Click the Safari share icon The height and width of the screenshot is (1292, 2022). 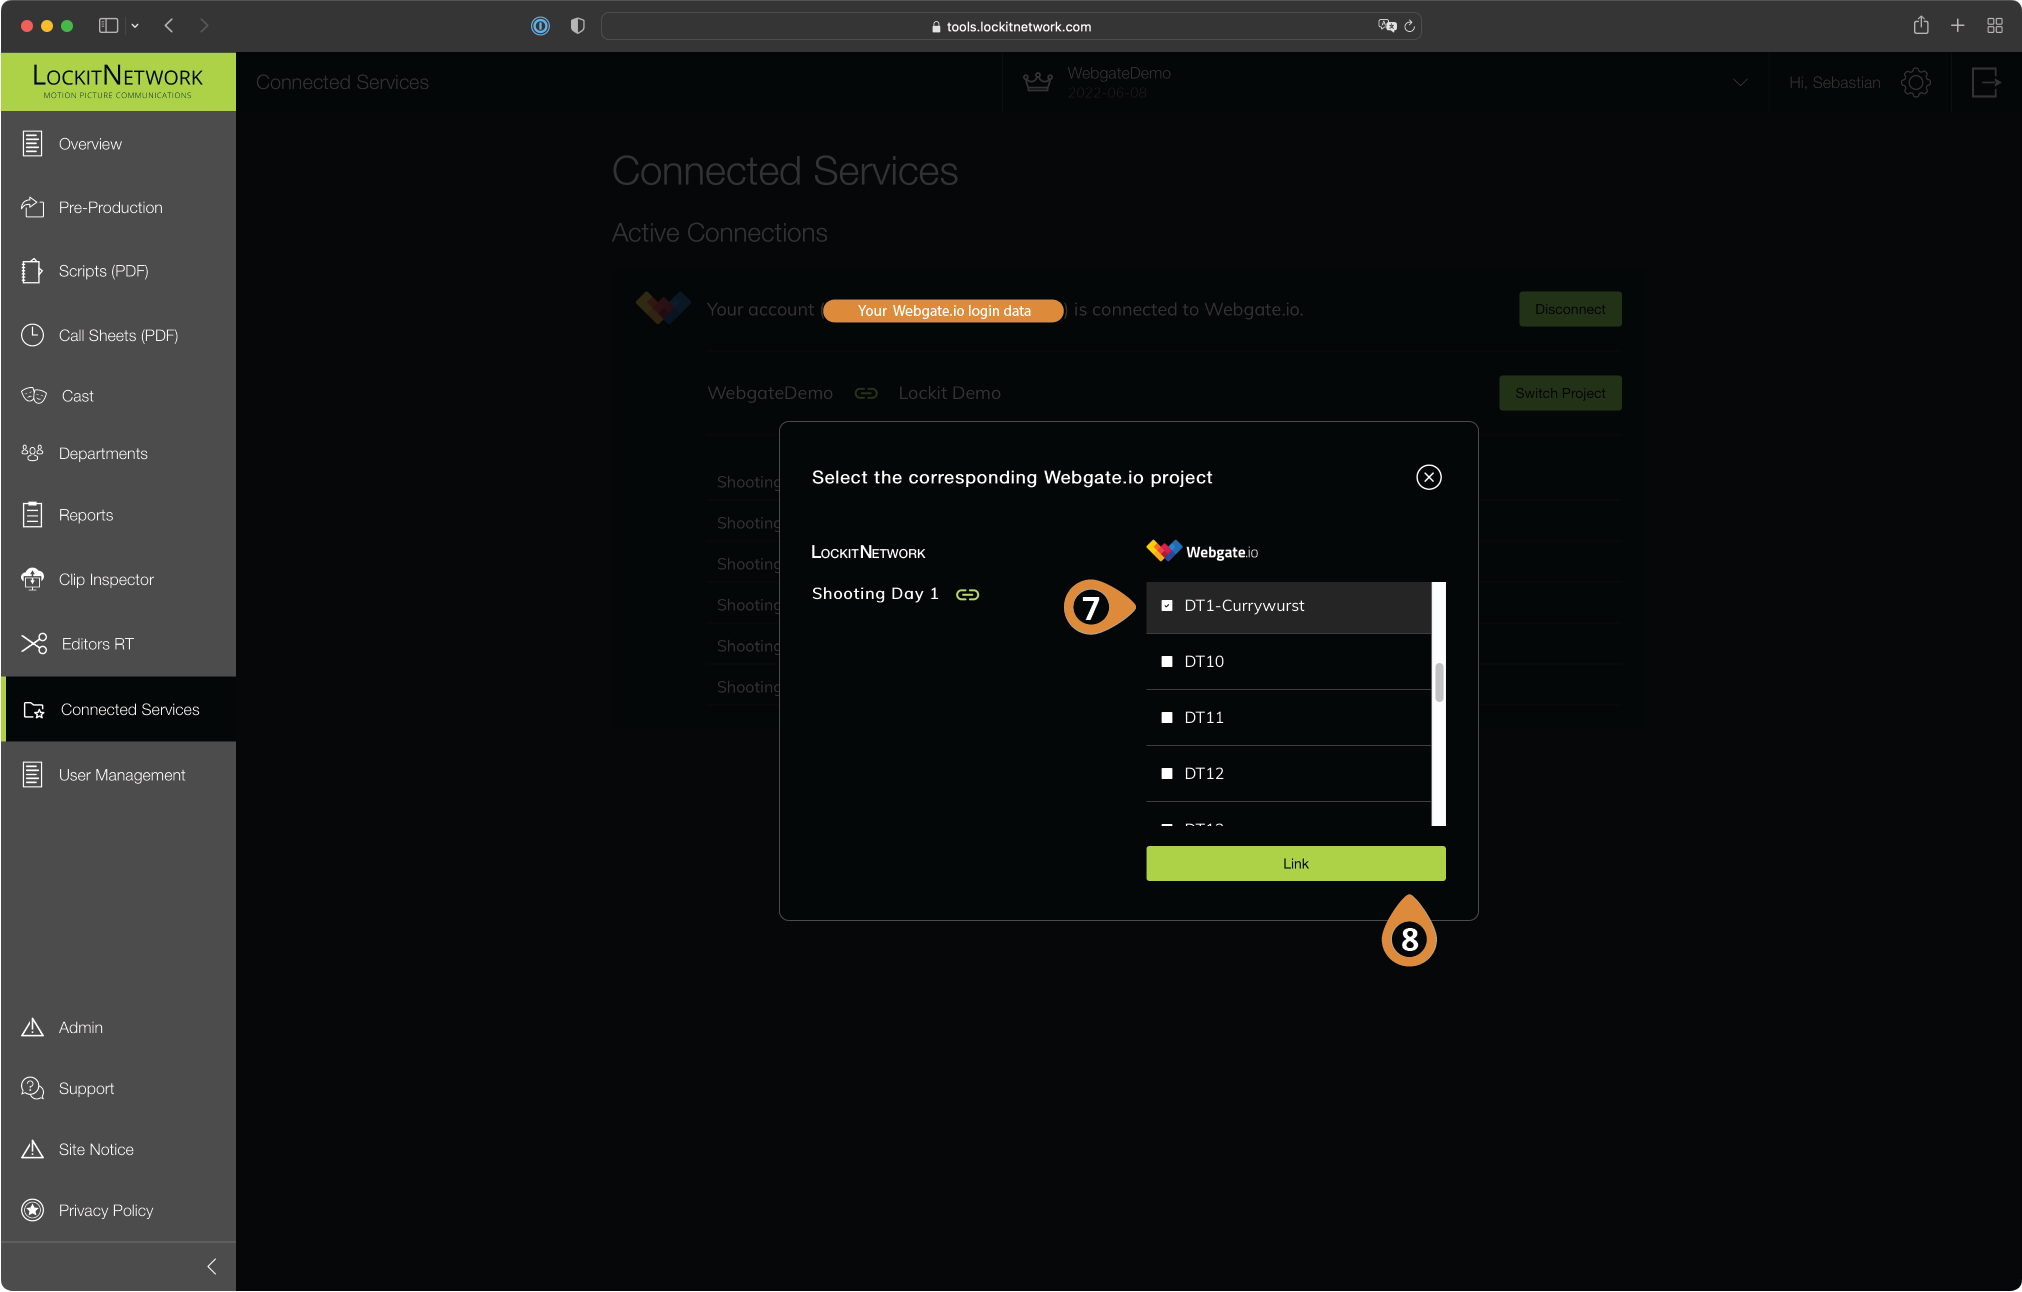coord(1921,26)
